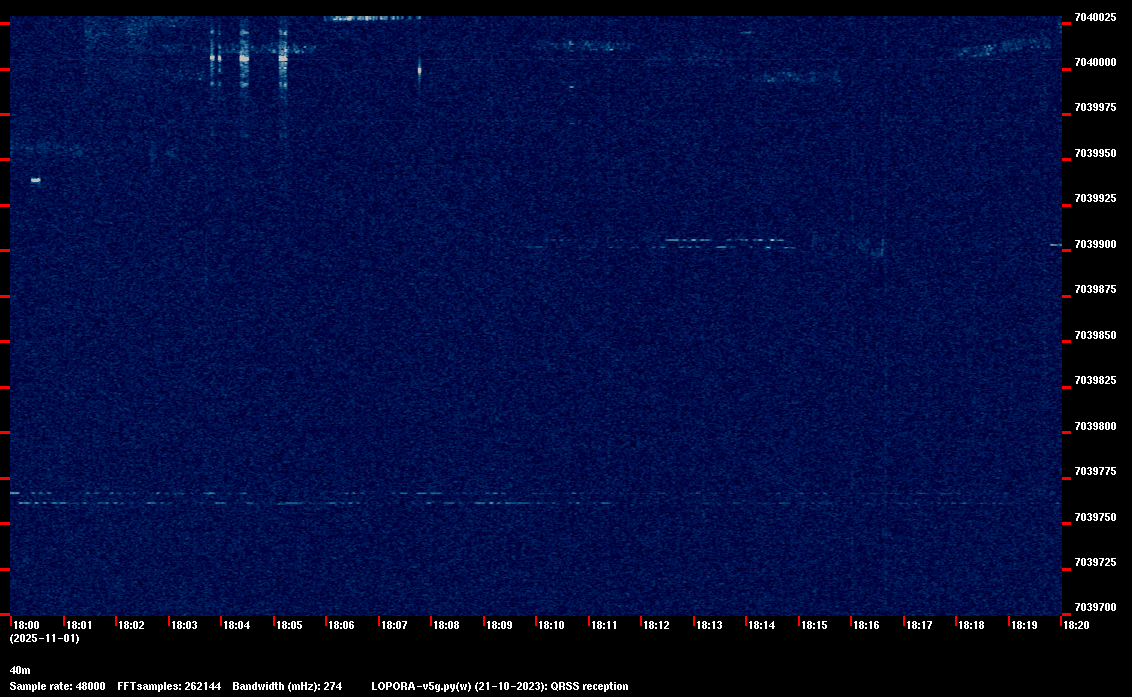Click the 18:07 time axis label
Screen dimensions: 1132x697
tap(394, 625)
